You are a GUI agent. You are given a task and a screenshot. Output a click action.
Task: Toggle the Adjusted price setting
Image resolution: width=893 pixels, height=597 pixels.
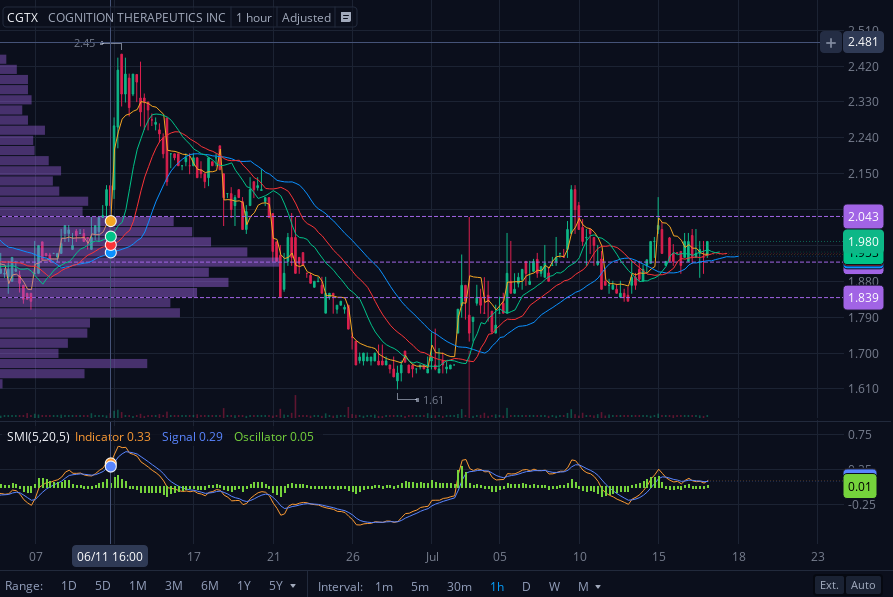[x=306, y=18]
